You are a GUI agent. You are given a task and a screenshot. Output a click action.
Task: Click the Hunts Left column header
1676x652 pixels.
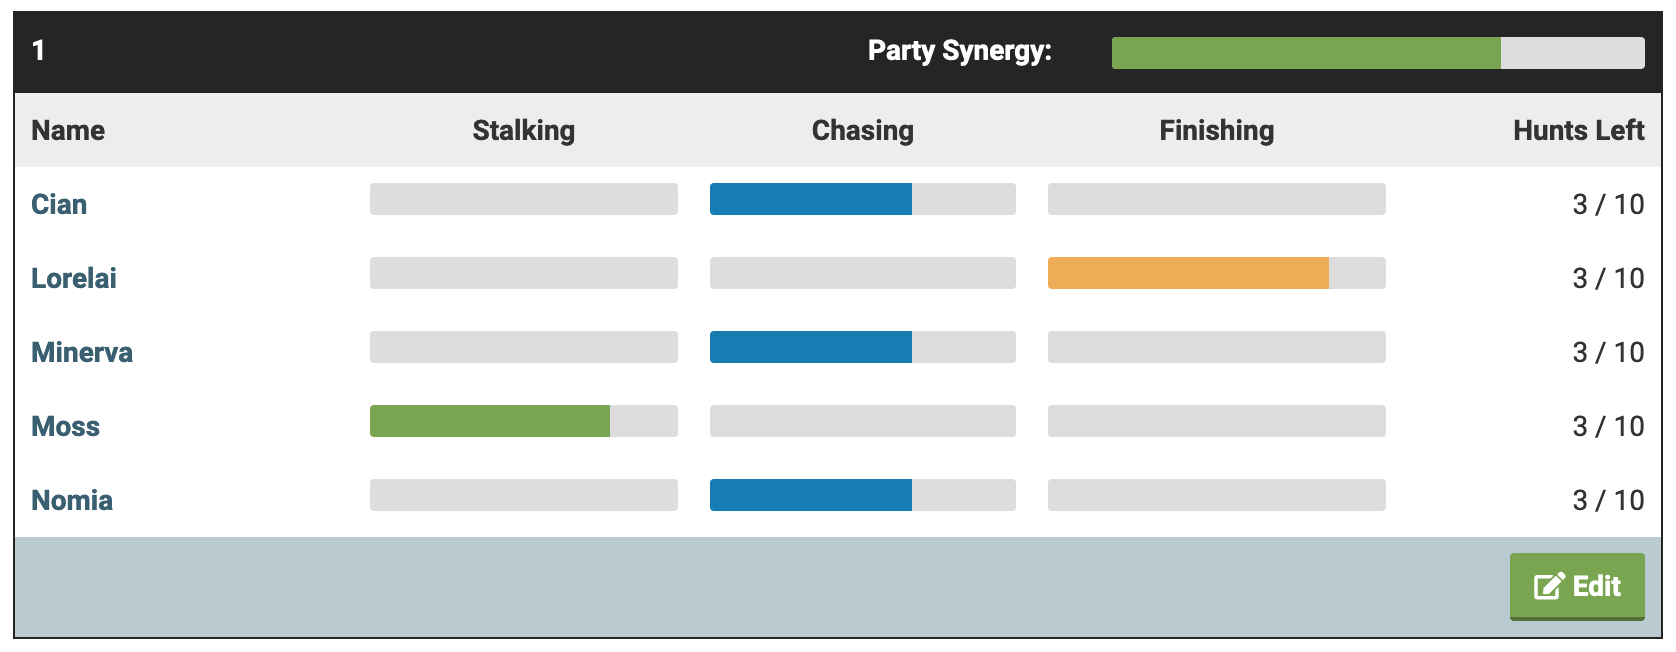coord(1578,130)
